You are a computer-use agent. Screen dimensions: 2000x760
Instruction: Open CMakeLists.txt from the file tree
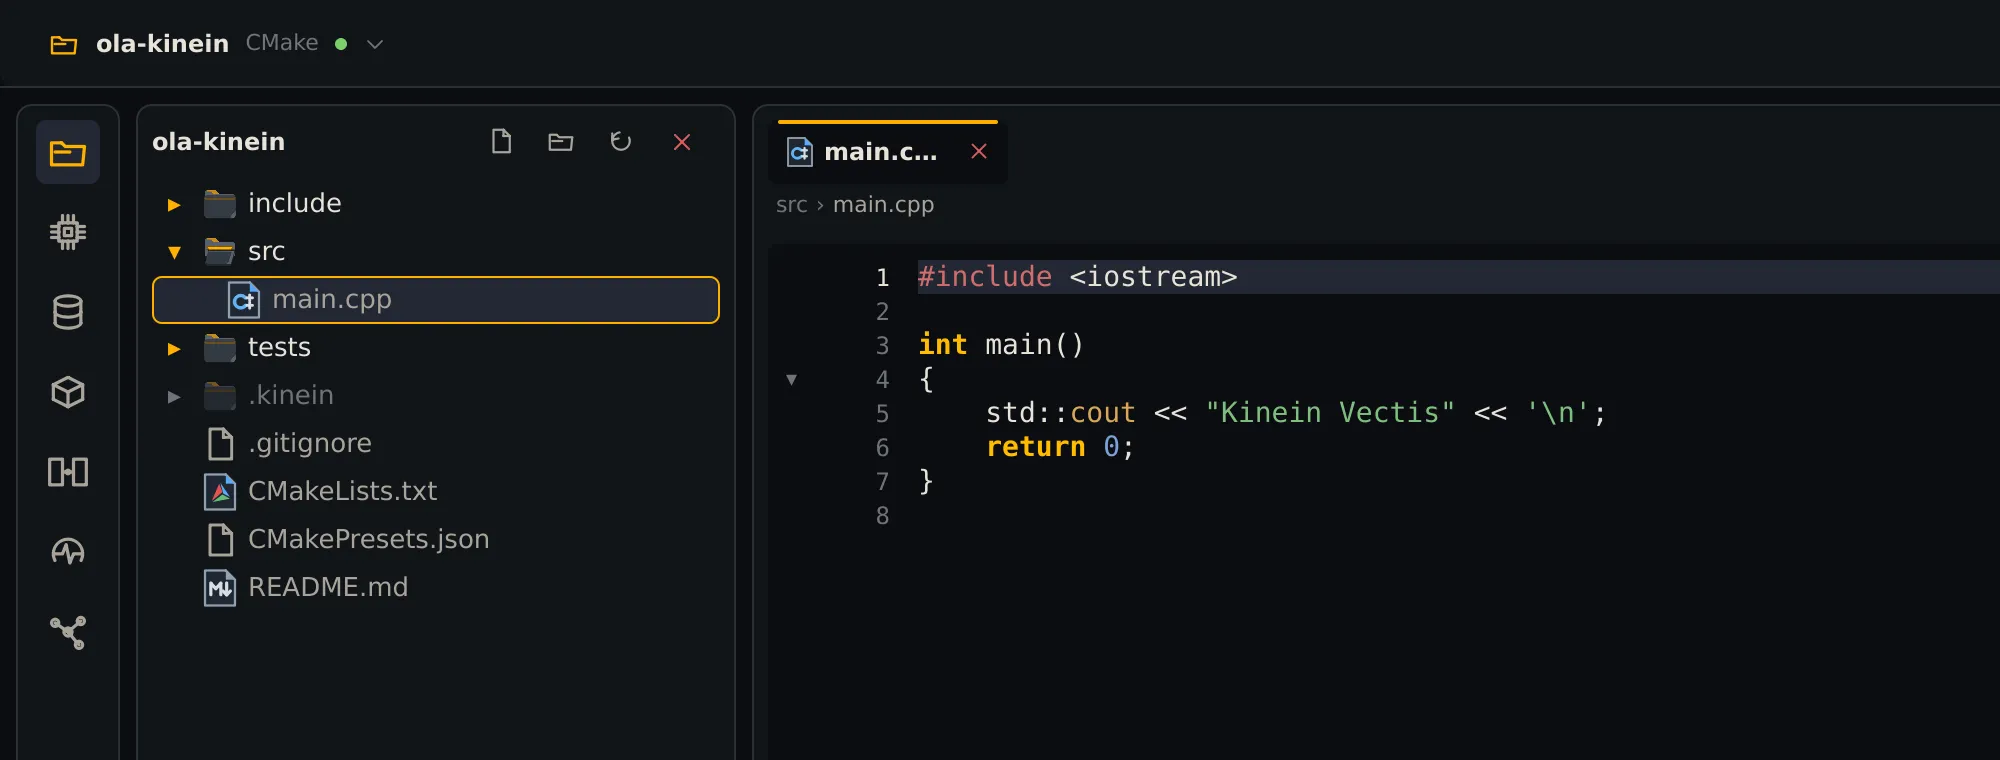coord(436,491)
